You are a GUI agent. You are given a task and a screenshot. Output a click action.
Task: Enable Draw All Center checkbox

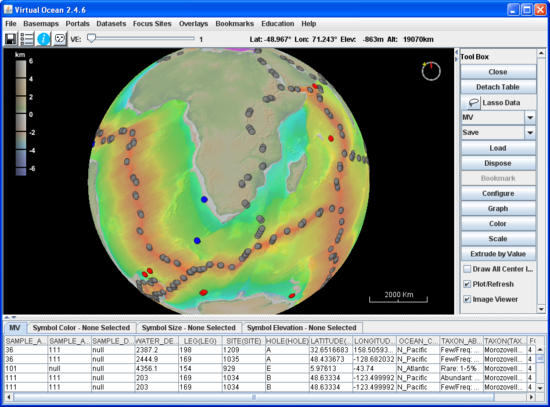[x=467, y=269]
